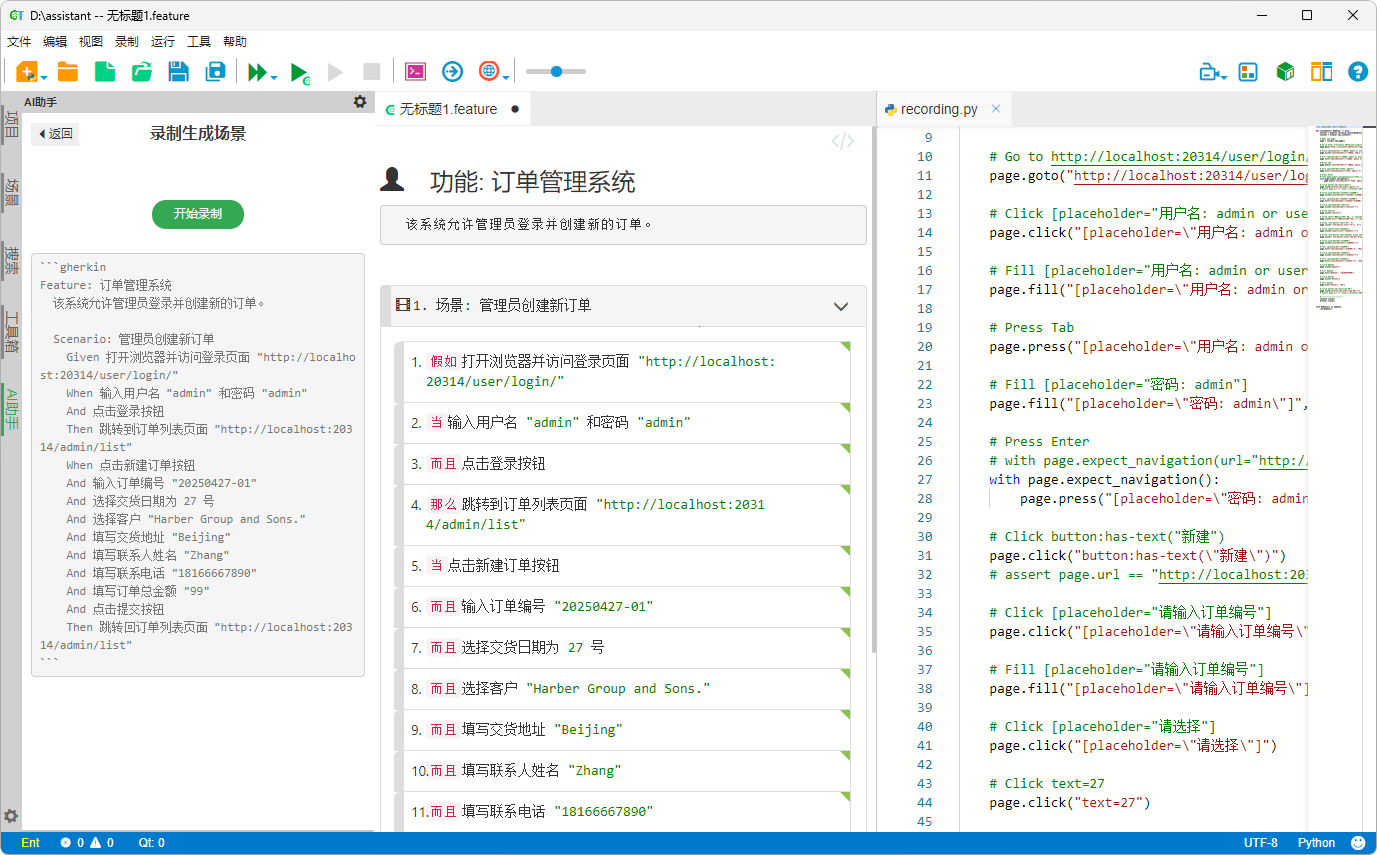The image size is (1377, 855).
Task: Click the code minimap in recording.py
Action: 1337,217
